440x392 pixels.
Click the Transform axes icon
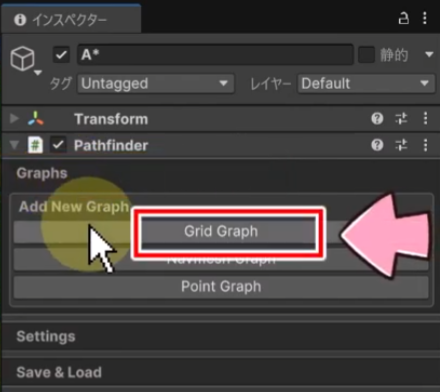point(36,119)
